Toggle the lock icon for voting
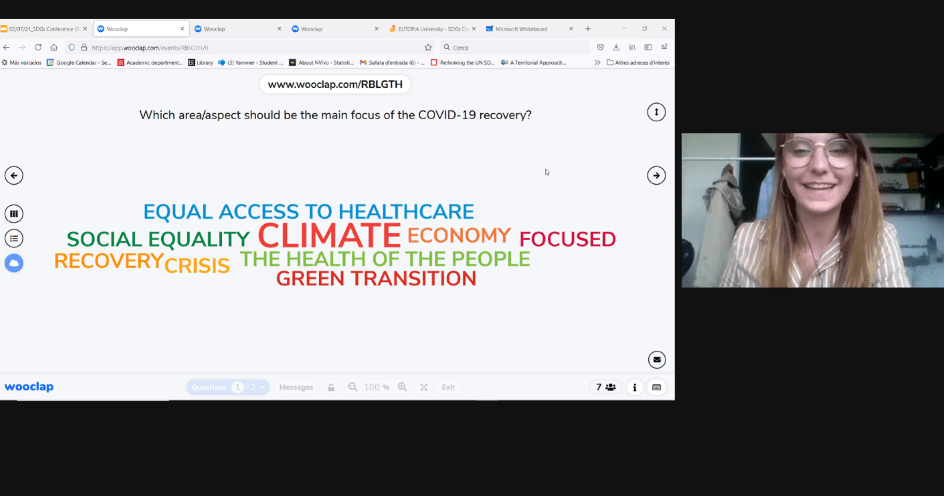This screenshot has height=497, width=945. pos(331,387)
